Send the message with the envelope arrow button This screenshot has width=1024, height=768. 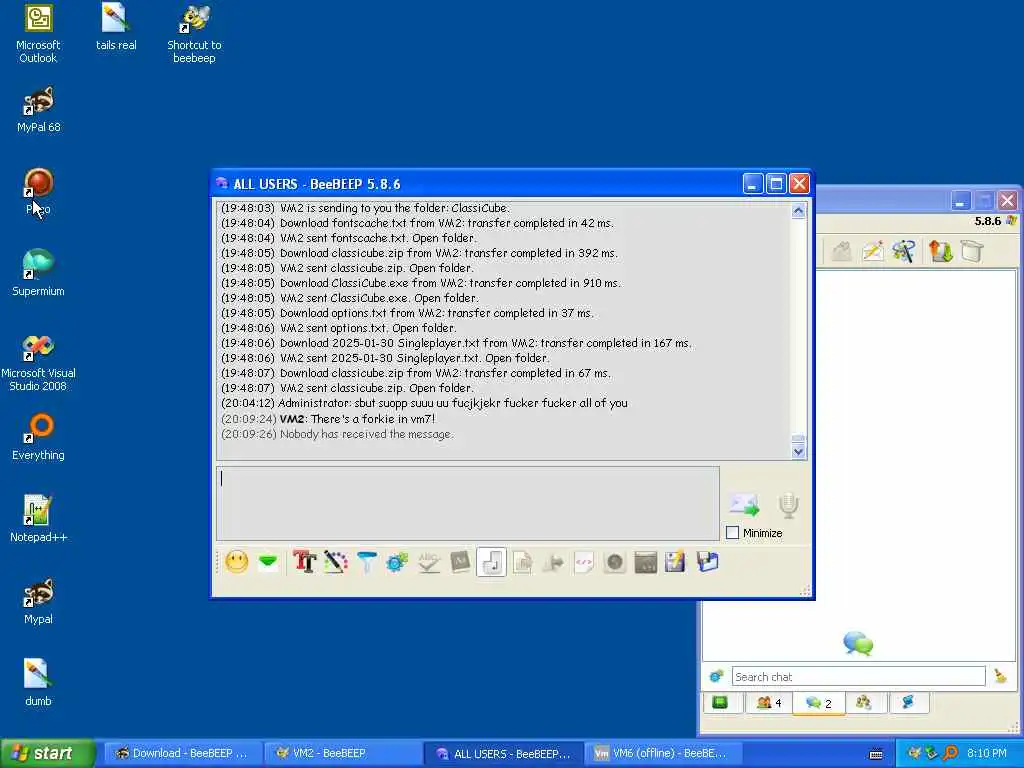pyautogui.click(x=744, y=505)
